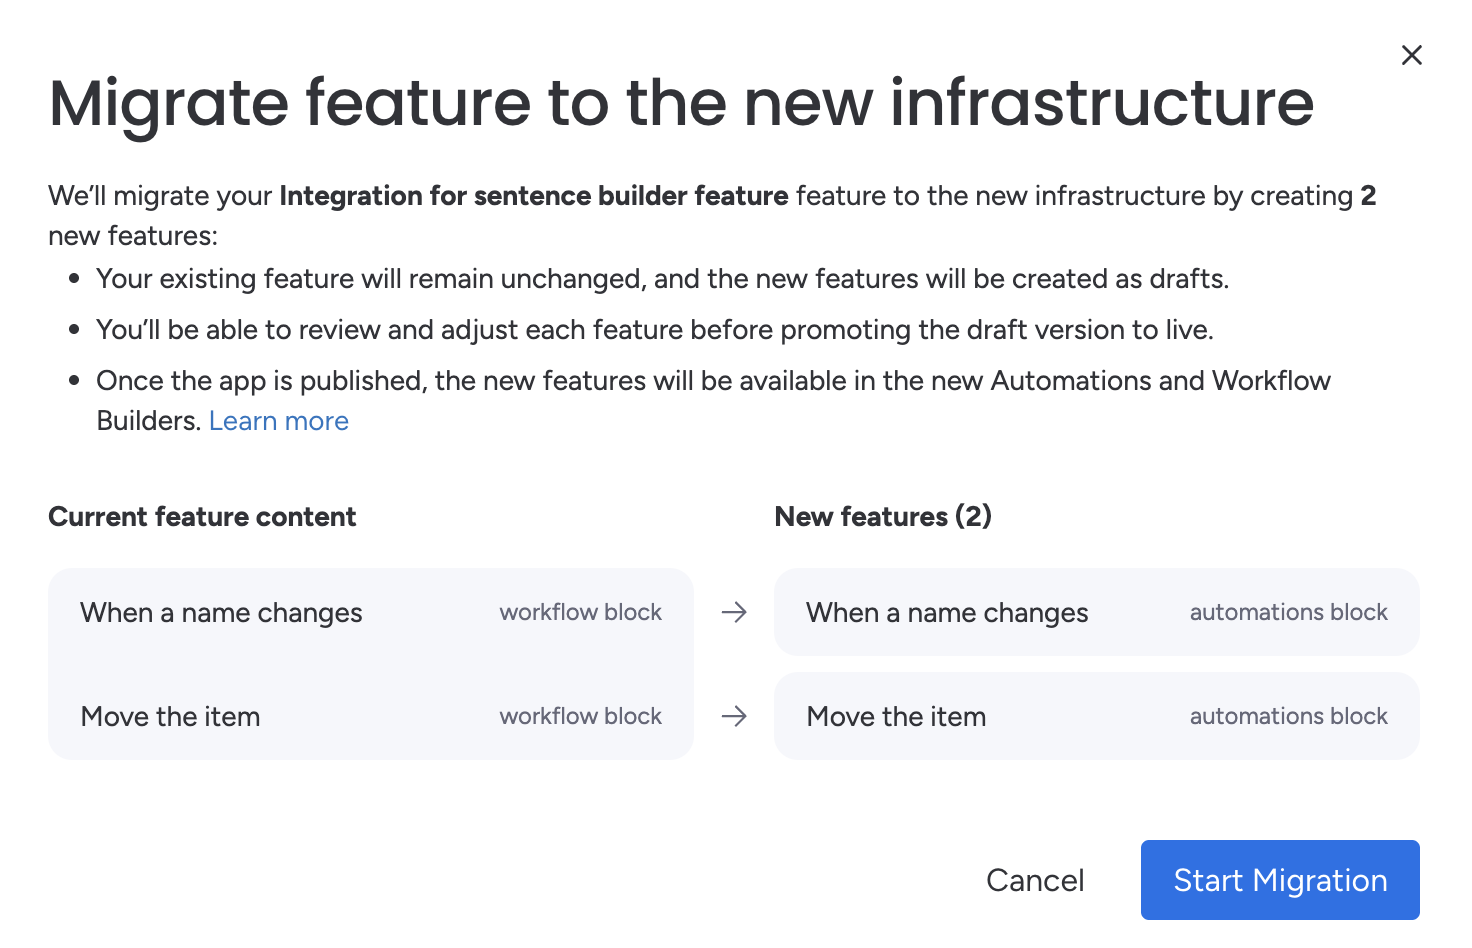1472x948 pixels.
Task: Click 'automations block' label for Move the item
Action: (1288, 716)
